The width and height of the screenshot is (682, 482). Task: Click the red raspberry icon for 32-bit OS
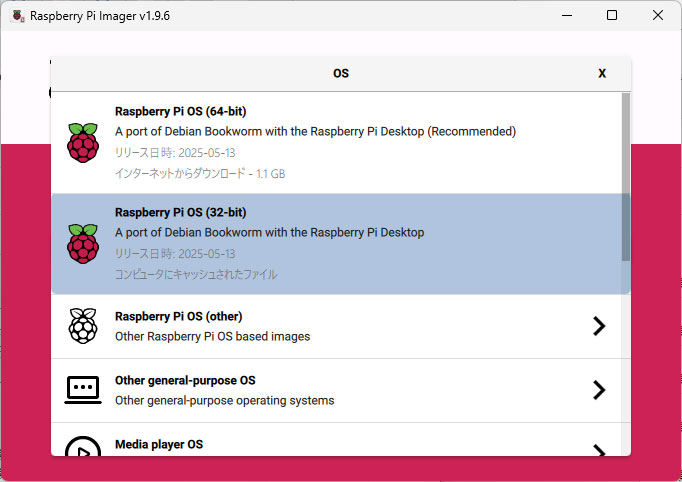pos(83,244)
